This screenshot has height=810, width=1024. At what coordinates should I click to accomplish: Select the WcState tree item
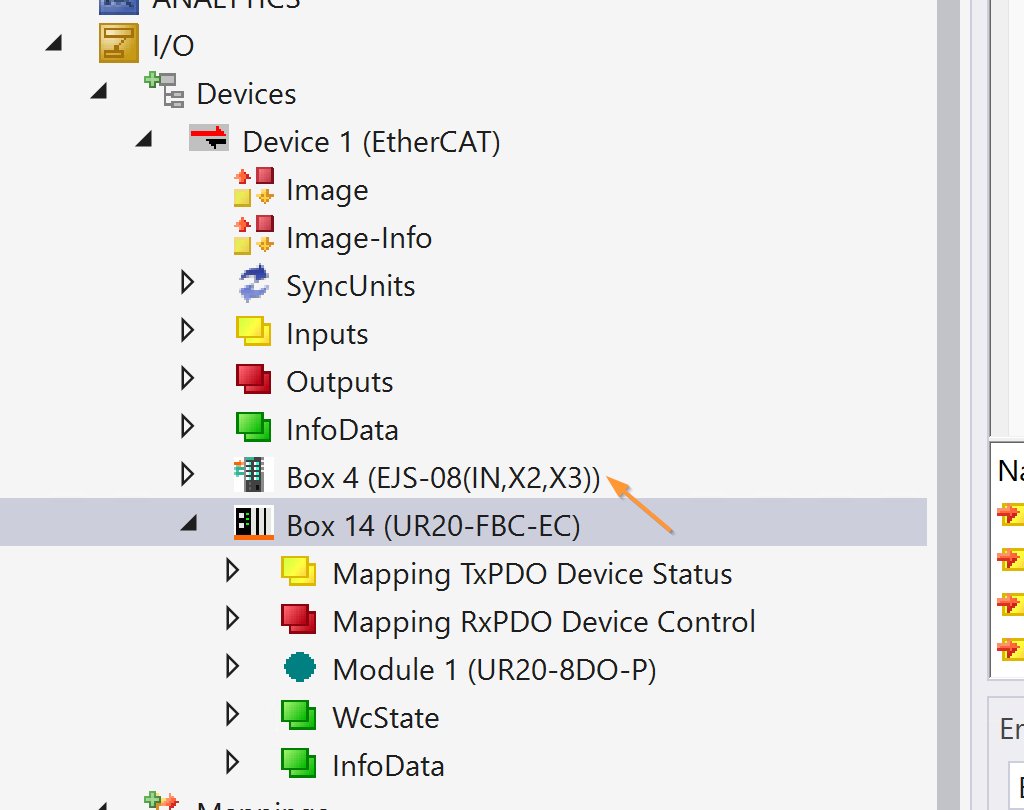(385, 718)
